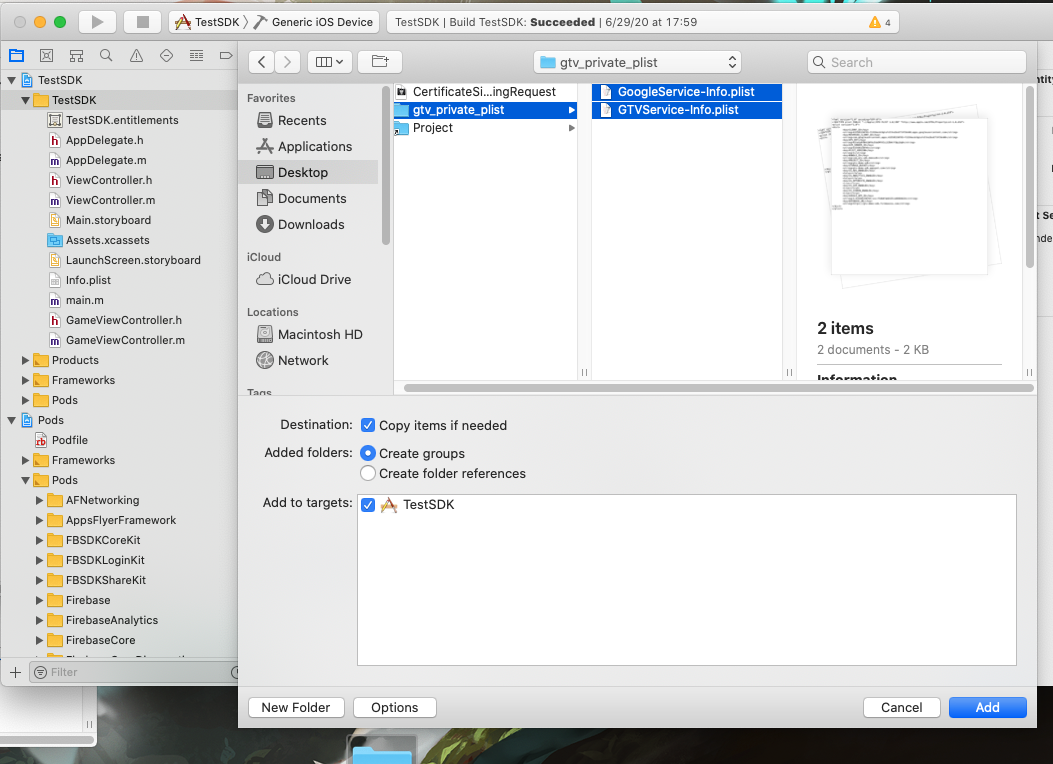Open the Issue navigator warning icon
The height and width of the screenshot is (764, 1053).
136,56
